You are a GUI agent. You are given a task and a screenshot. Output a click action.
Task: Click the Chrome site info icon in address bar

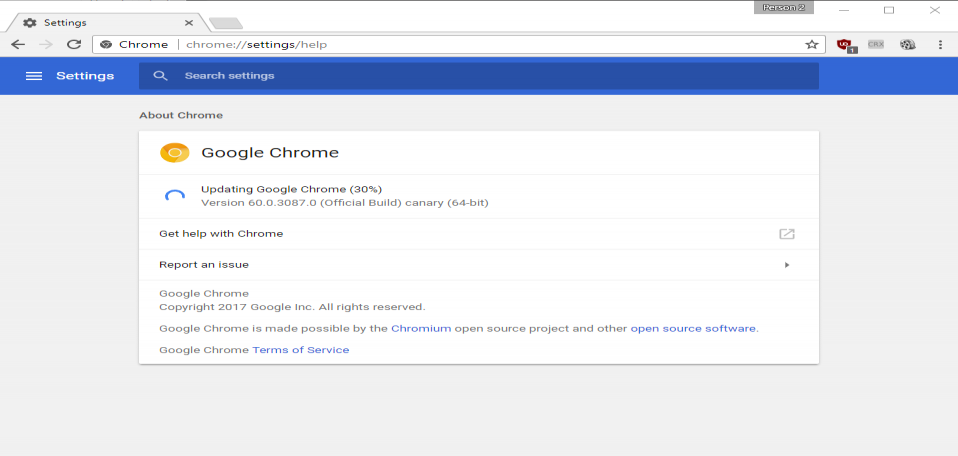coord(106,44)
